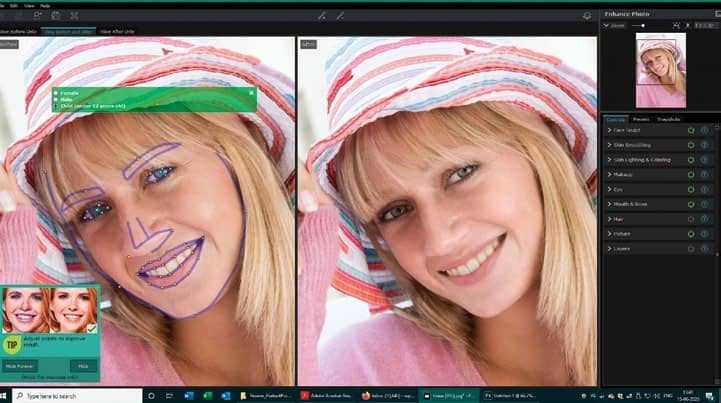Screen dimensions: 721x403
Task: Click Hide Forever button in tip panel
Action: tap(20, 366)
